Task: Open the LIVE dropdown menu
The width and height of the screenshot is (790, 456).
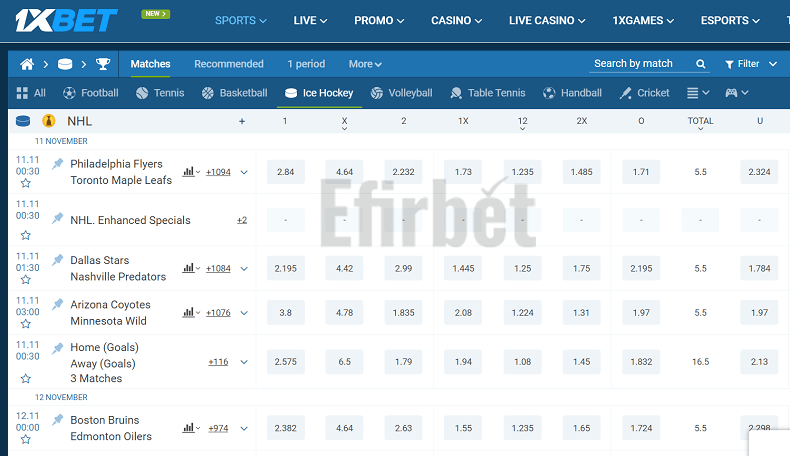Action: 310,21
